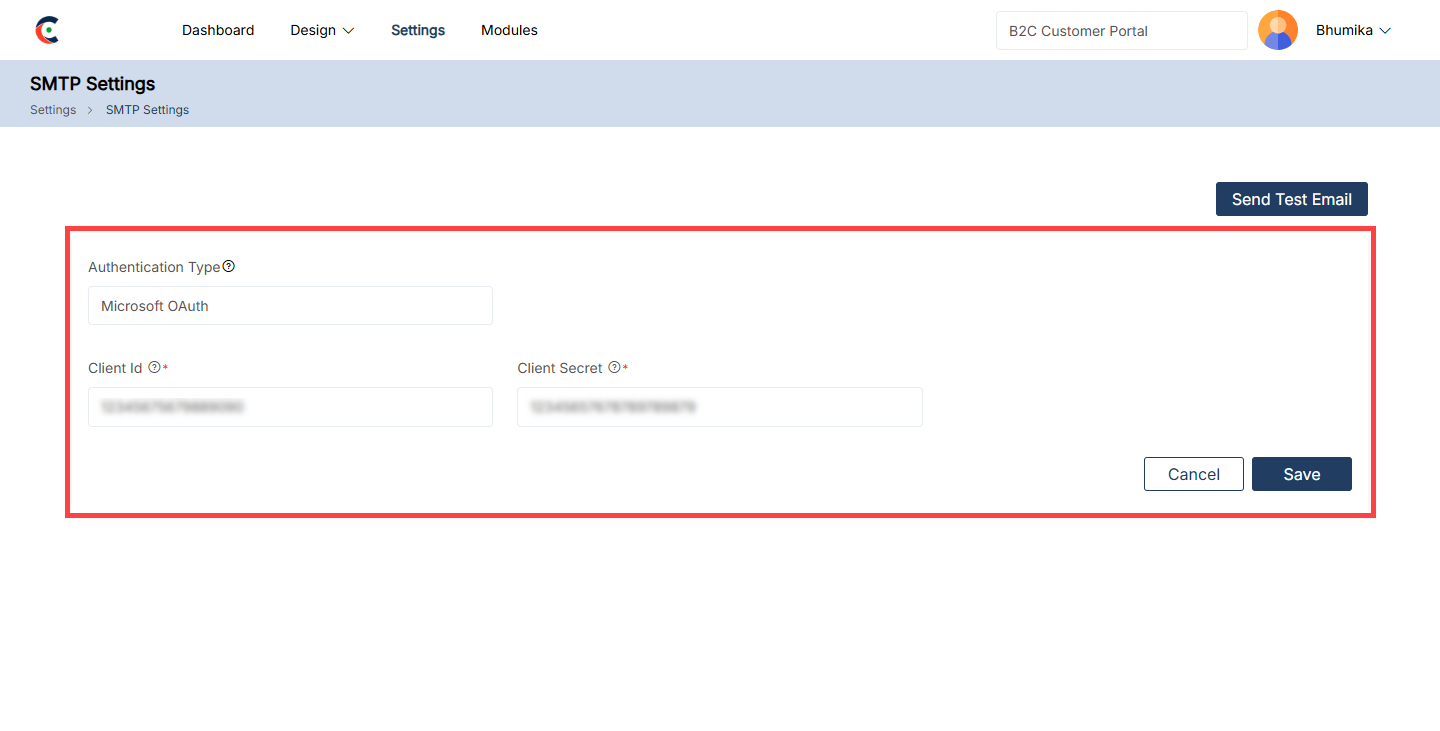Viewport: 1440px width, 731px height.
Task: Cancel the SMTP settings changes
Action: (x=1193, y=474)
